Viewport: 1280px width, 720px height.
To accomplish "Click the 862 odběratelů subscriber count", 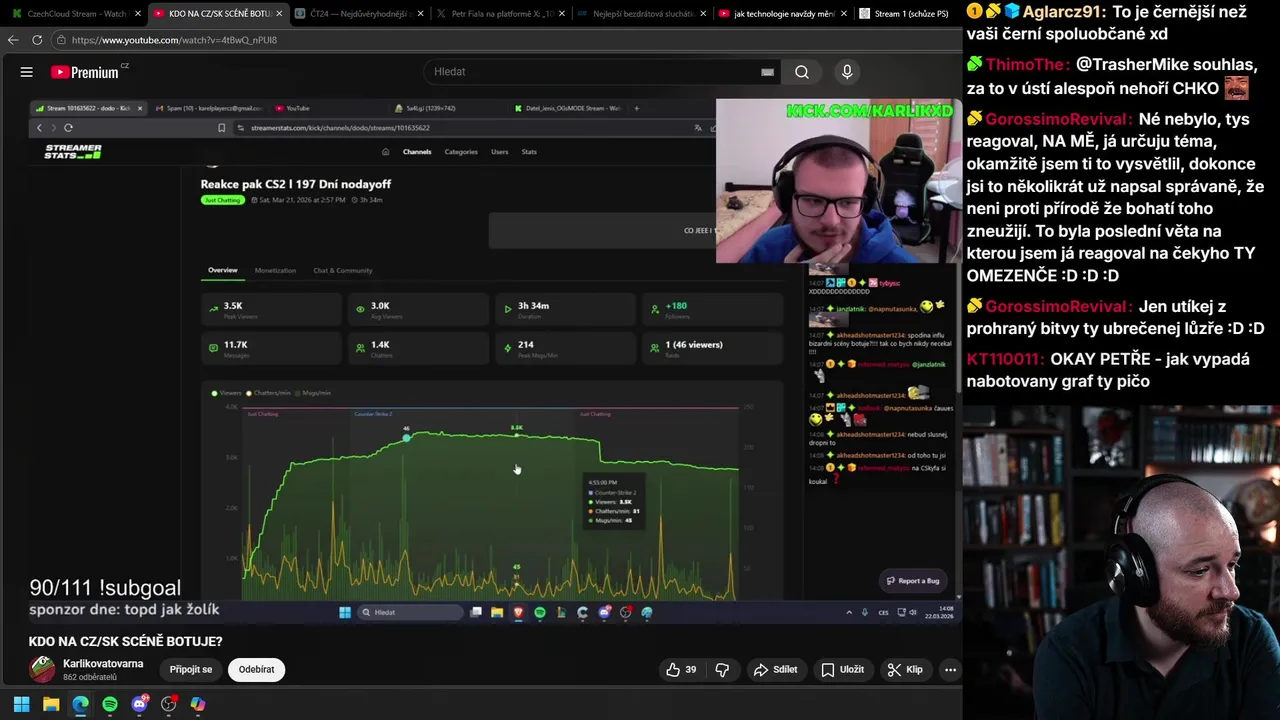I will tap(90, 678).
